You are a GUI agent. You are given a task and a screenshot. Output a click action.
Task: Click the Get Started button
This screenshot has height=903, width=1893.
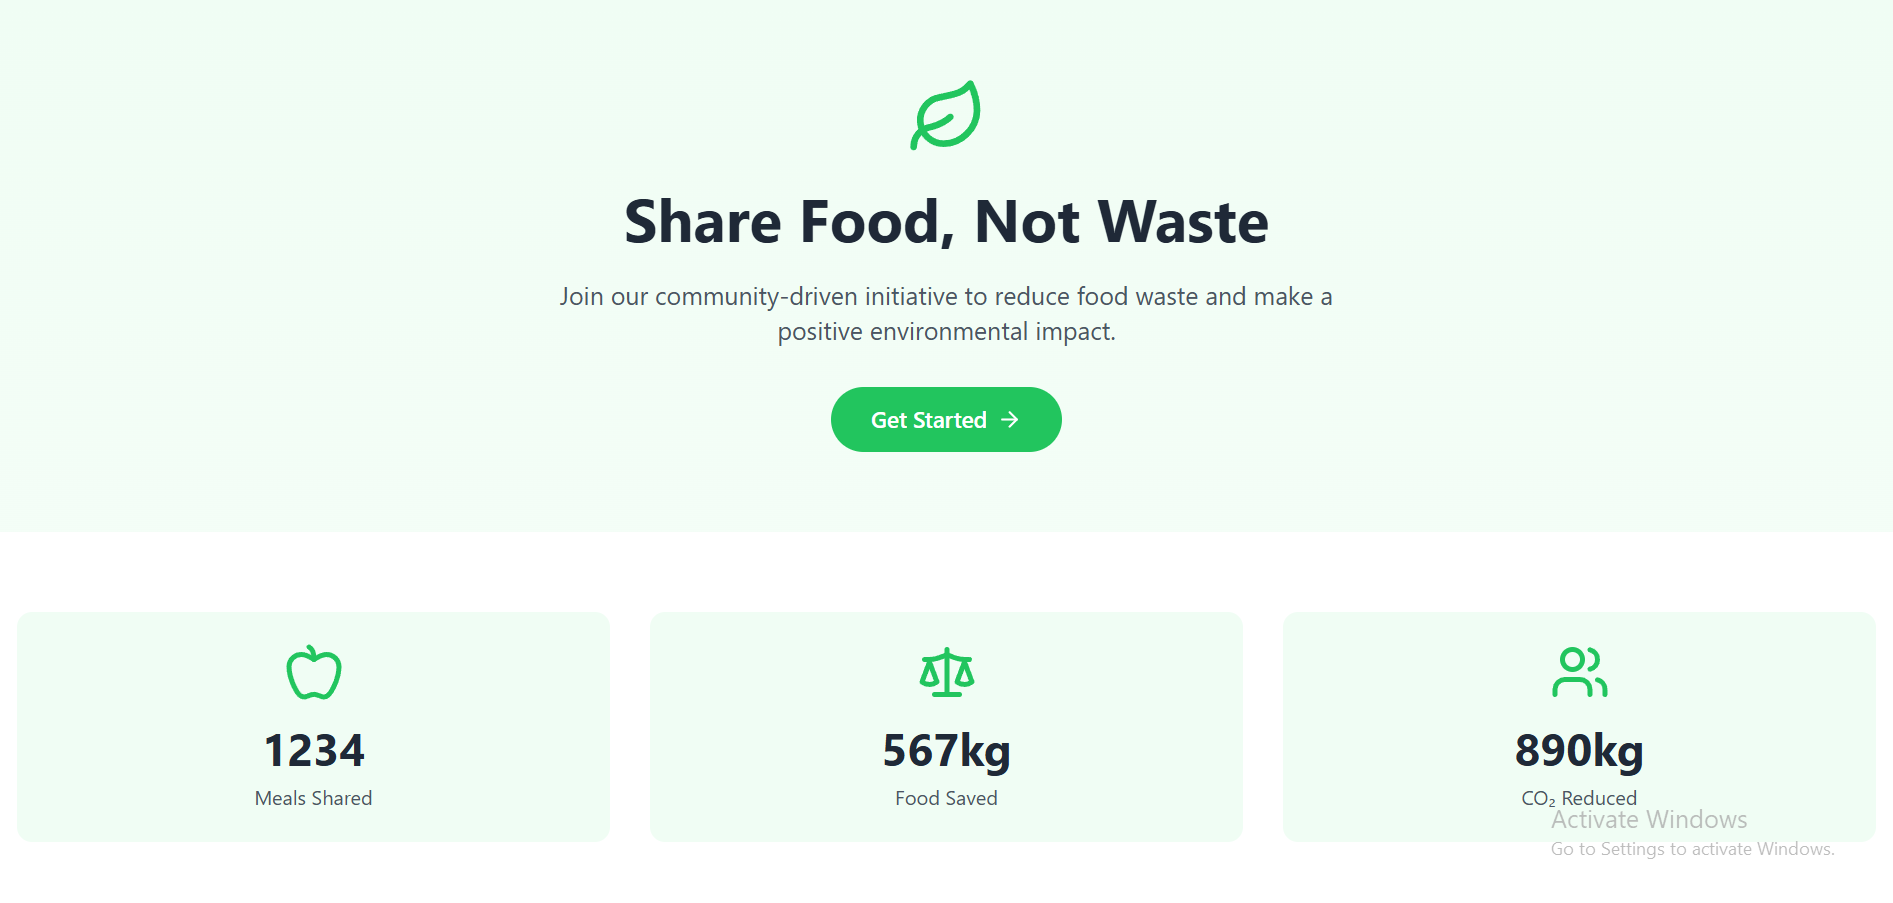(946, 419)
